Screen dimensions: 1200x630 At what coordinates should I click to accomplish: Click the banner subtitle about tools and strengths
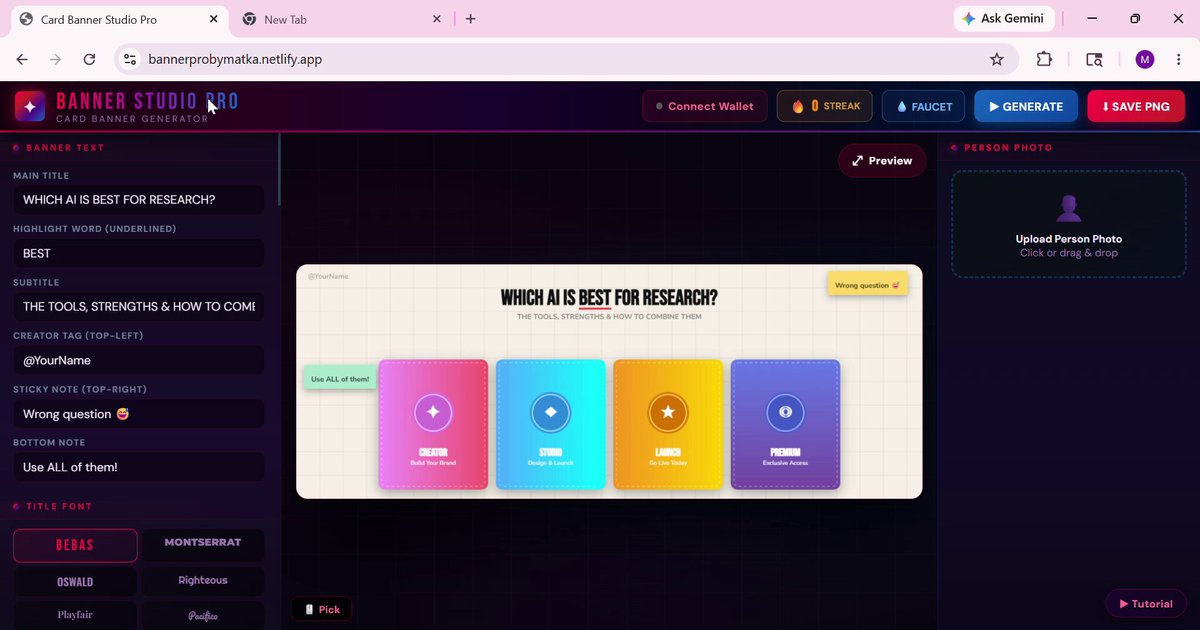[x=609, y=317]
